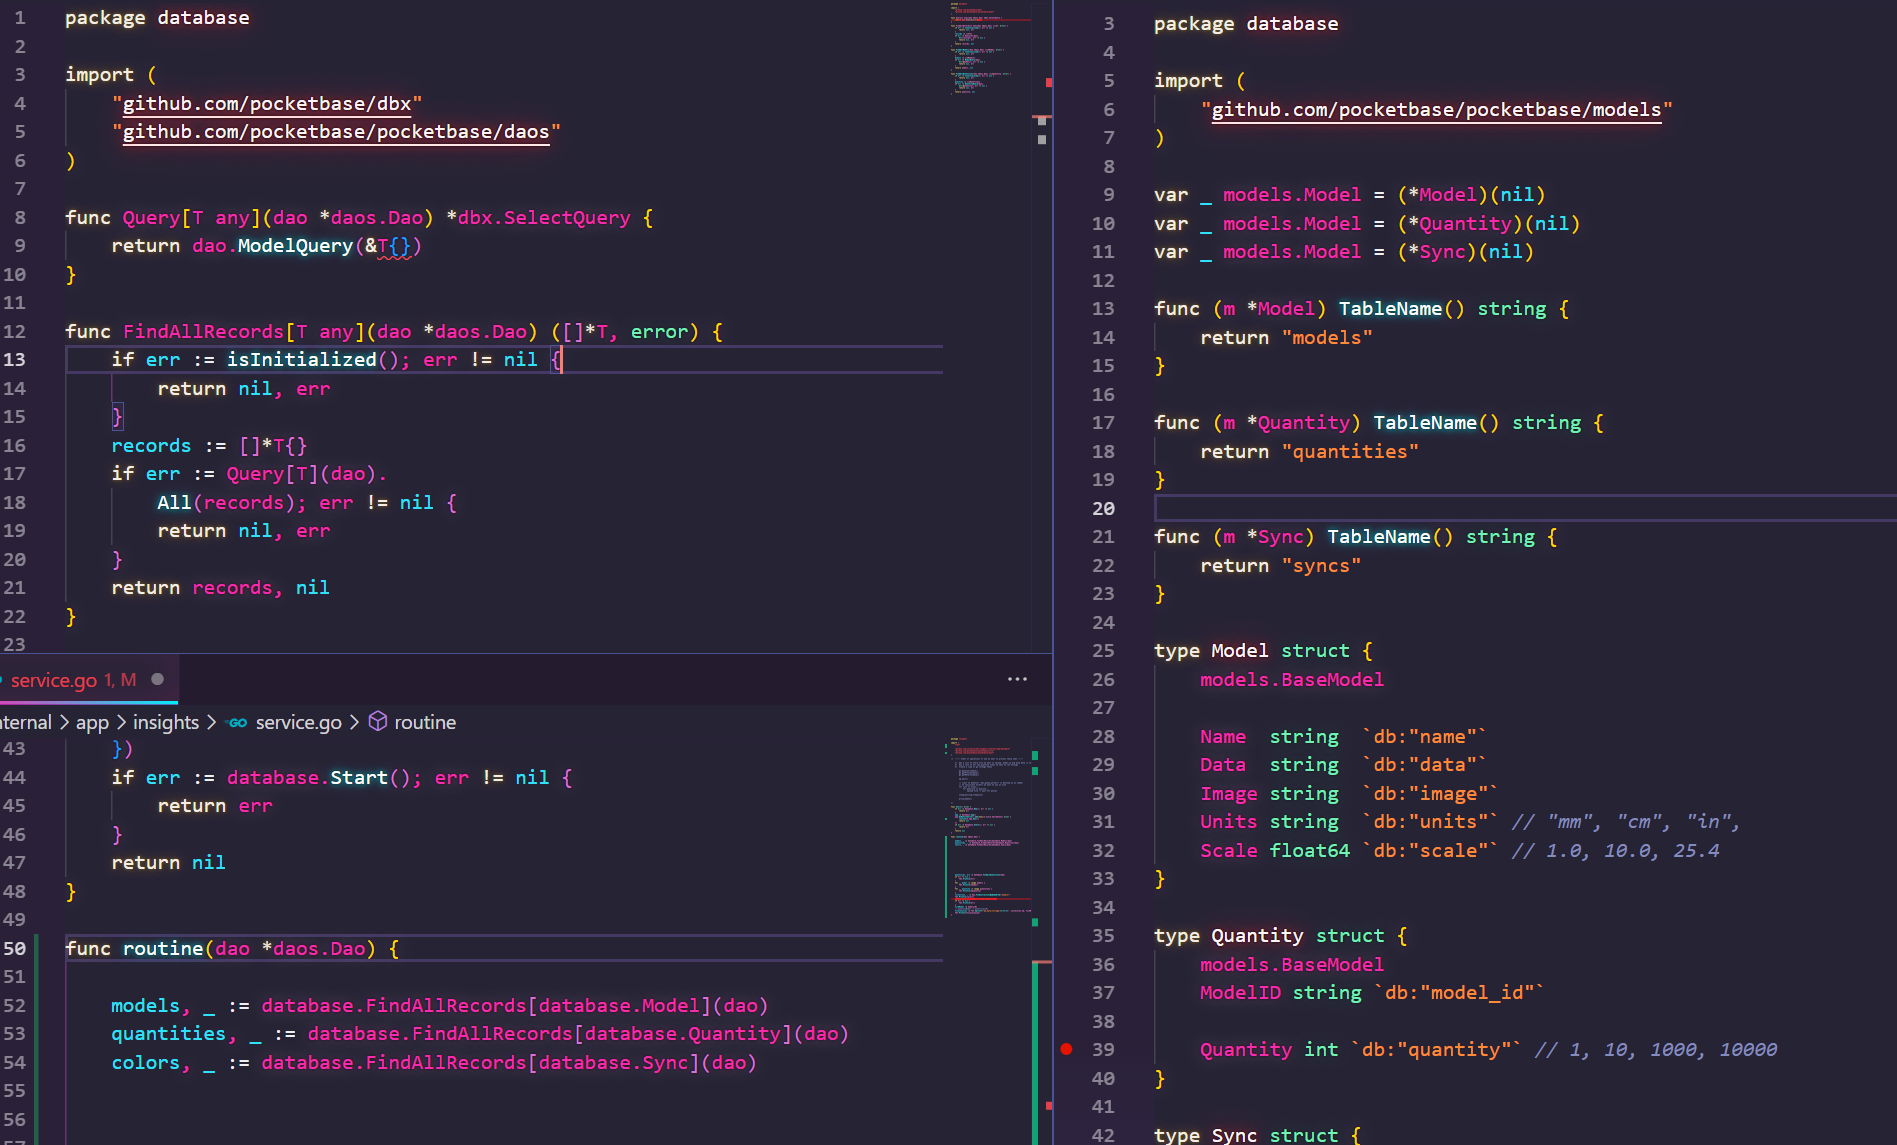Follow the github.com/pocketbase/pocketbase/models import link
The width and height of the screenshot is (1897, 1145).
click(x=1436, y=110)
